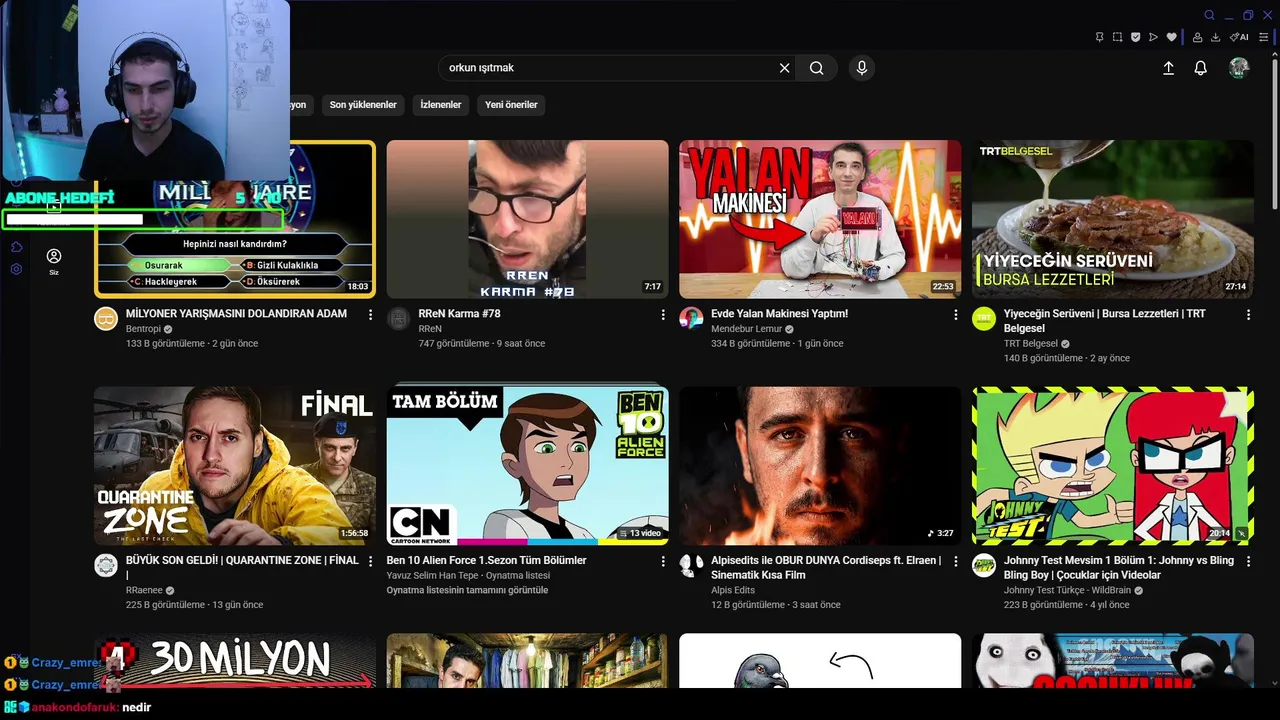Select the Son yüklenenler filter chip
Viewport: 1280px width, 720px height.
(x=363, y=105)
